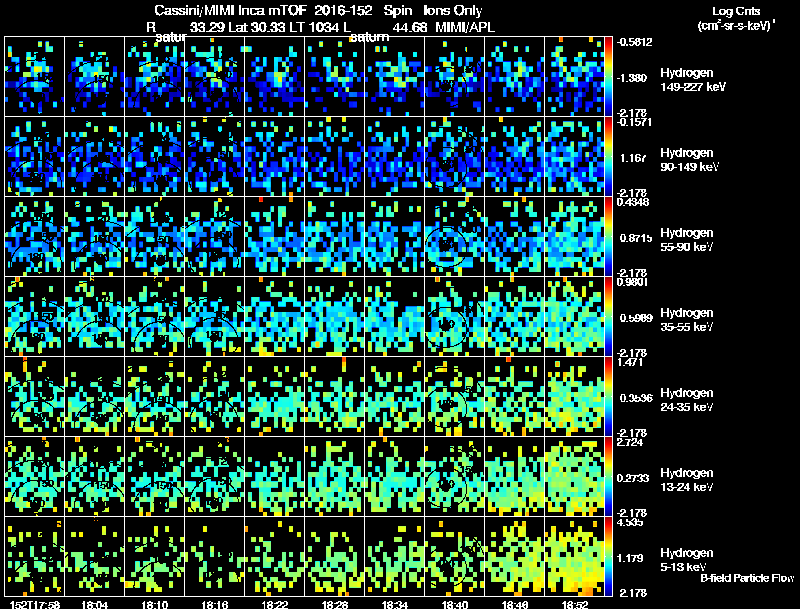800x609 pixels.
Task: Click the '18:28' time axis label
Action: point(335,604)
